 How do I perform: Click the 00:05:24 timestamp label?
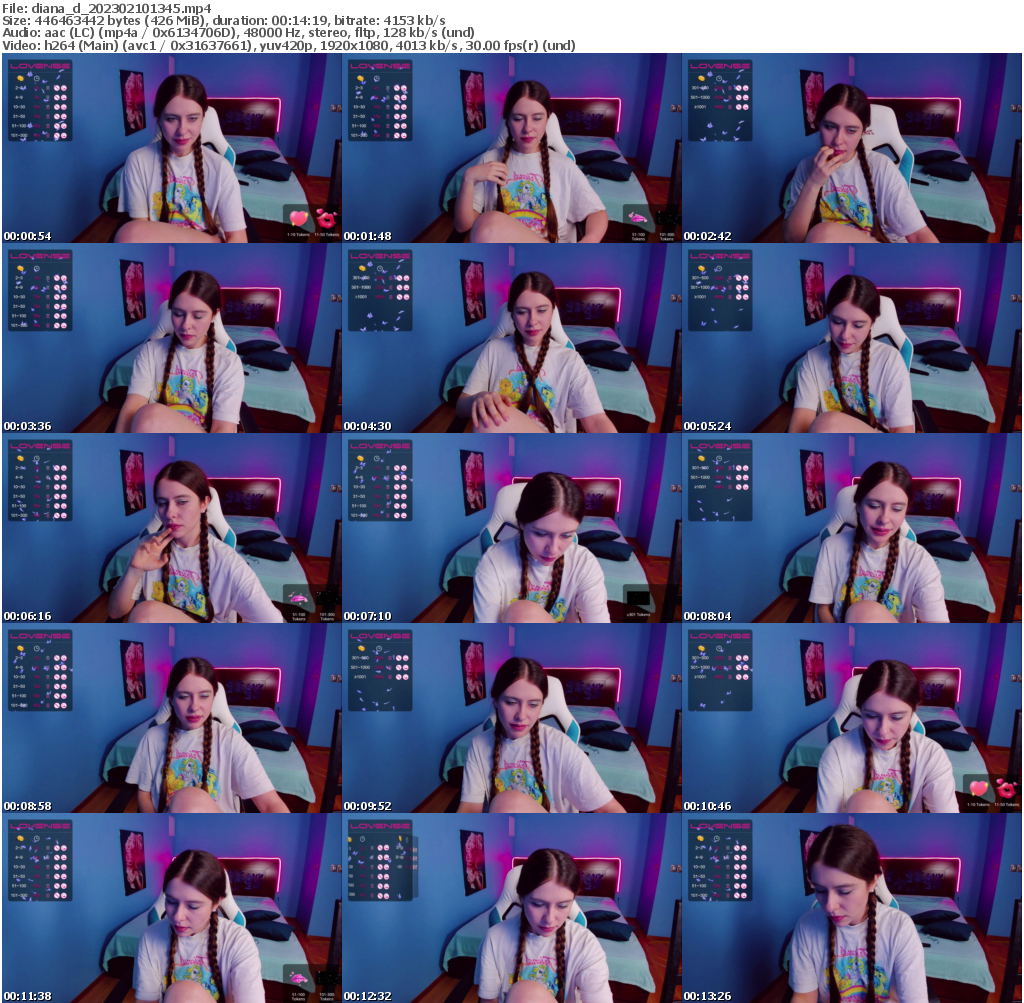click(x=707, y=426)
